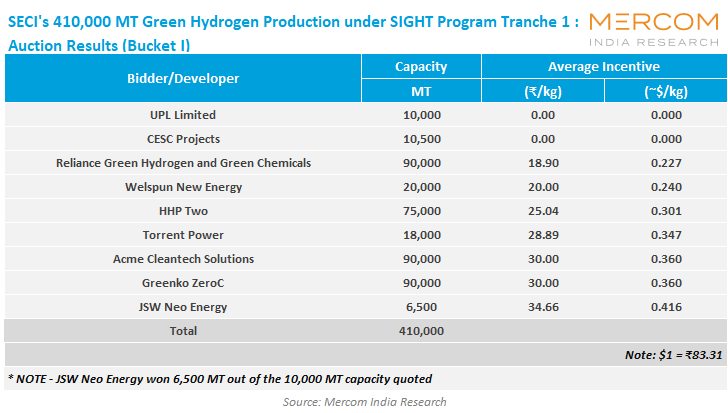Screen dimensions: 728x413
Task: Click the 28.89 incentive value
Action: point(543,235)
